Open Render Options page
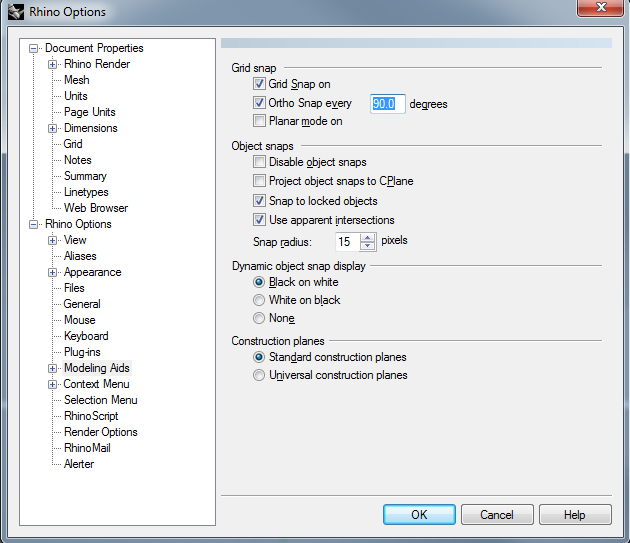Screen dimensions: 630x543 [x=100, y=432]
